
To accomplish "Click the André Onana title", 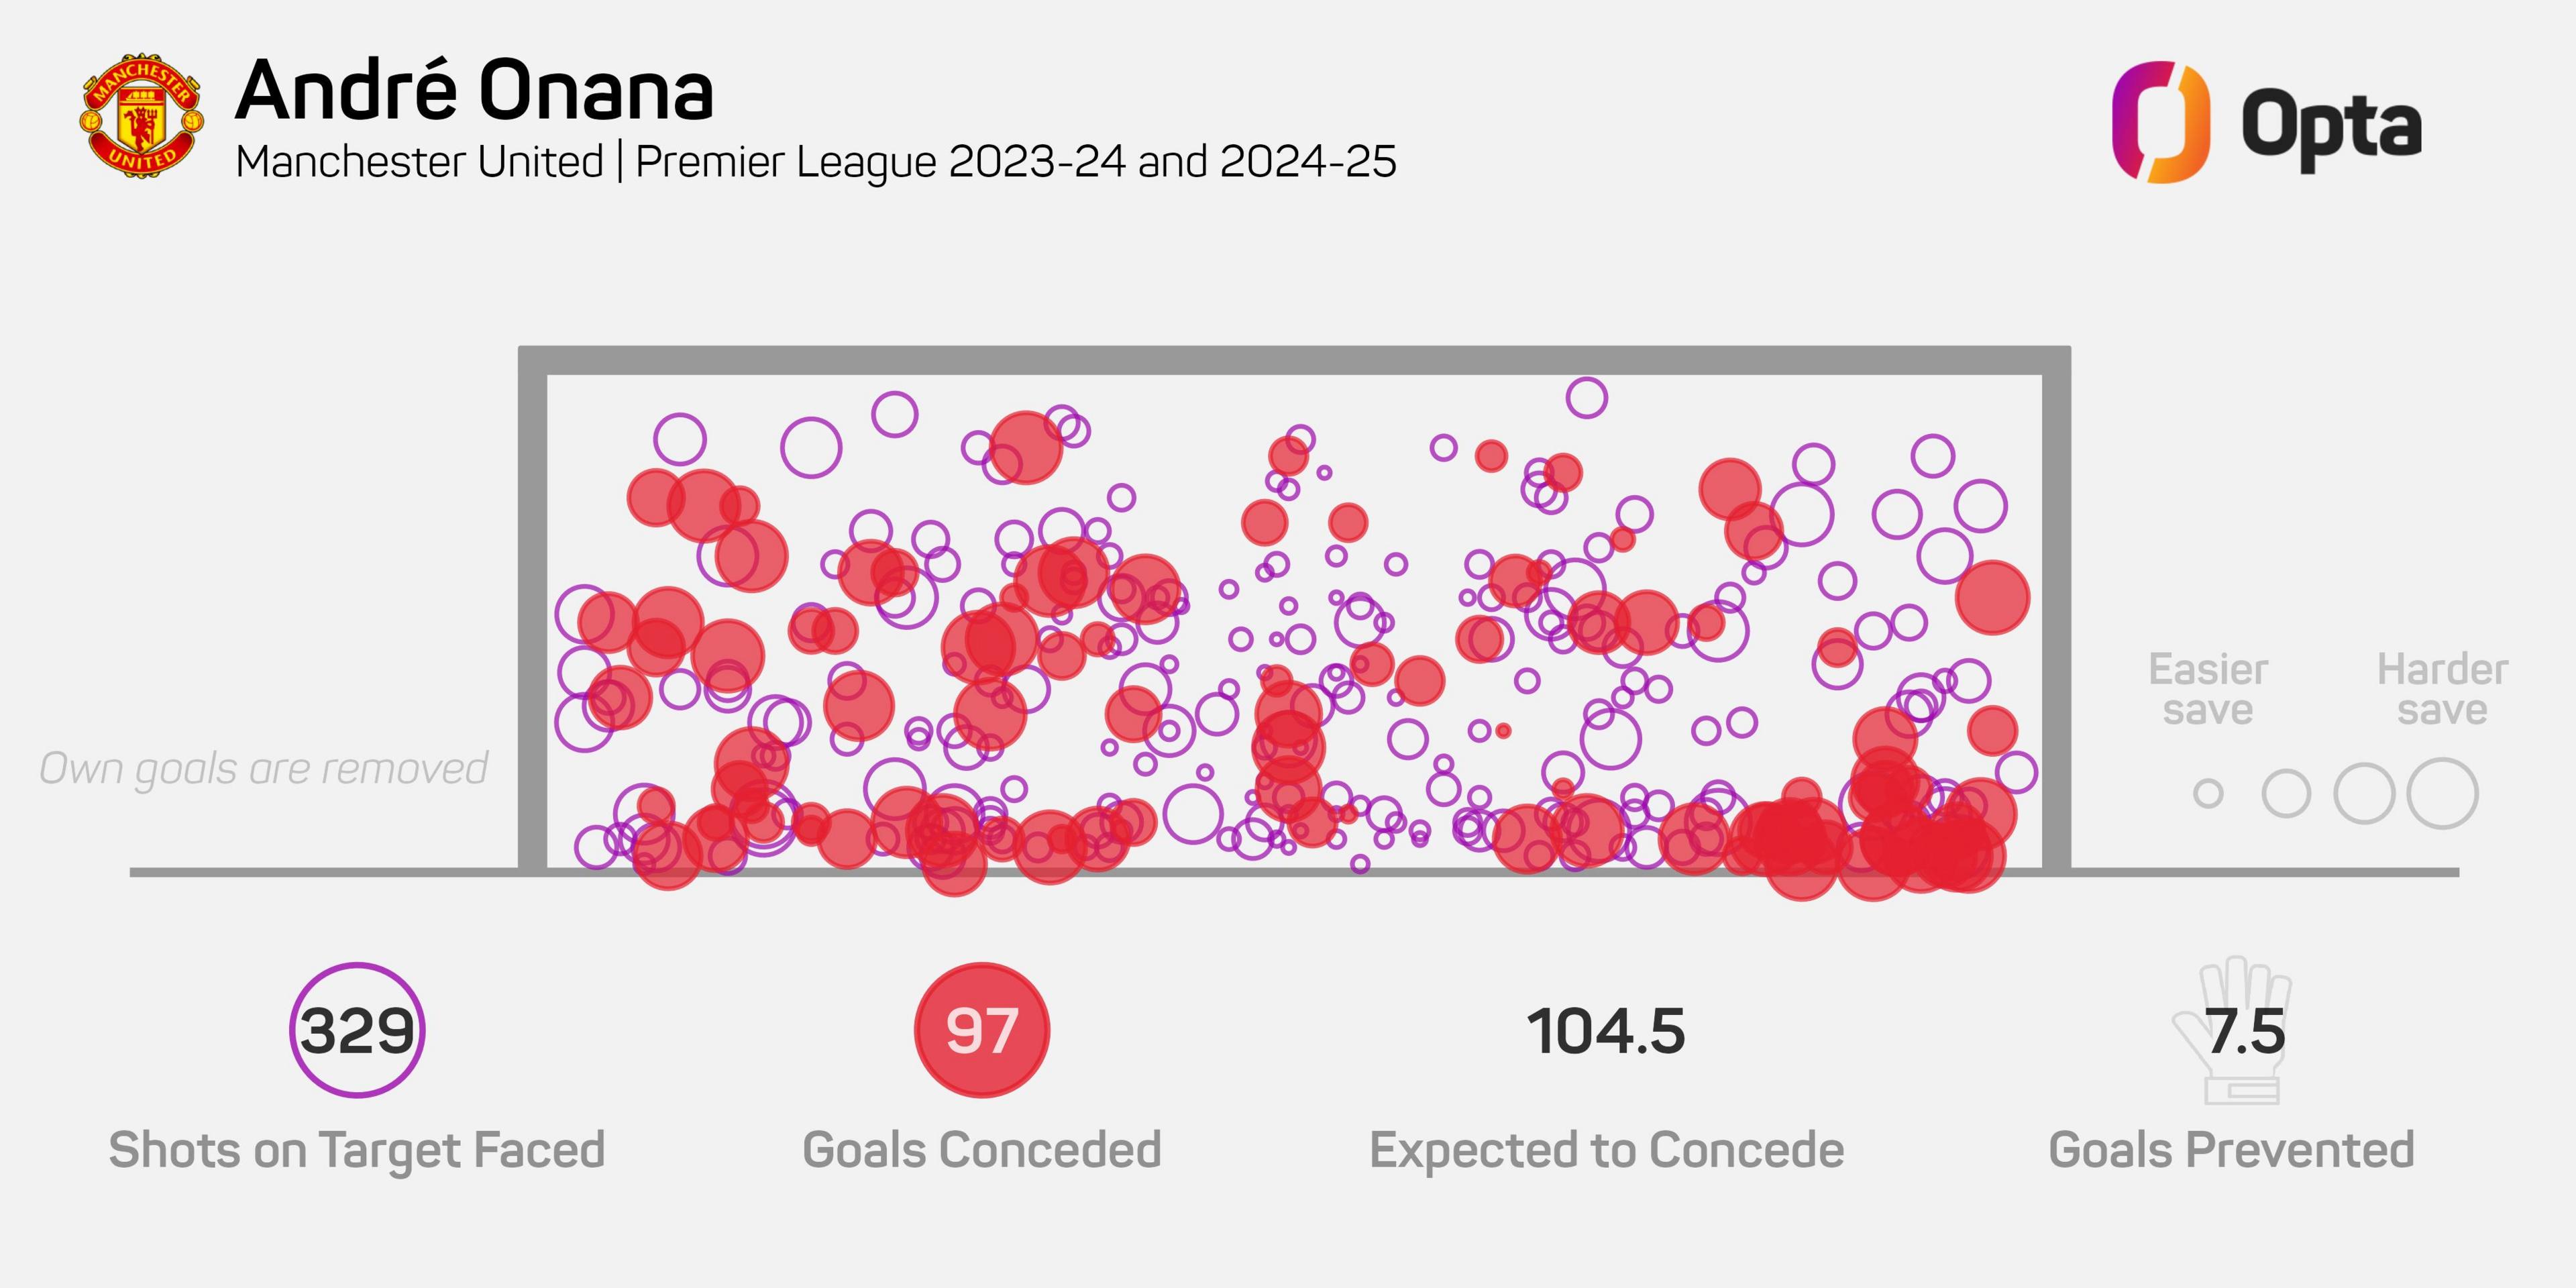I will [x=475, y=90].
